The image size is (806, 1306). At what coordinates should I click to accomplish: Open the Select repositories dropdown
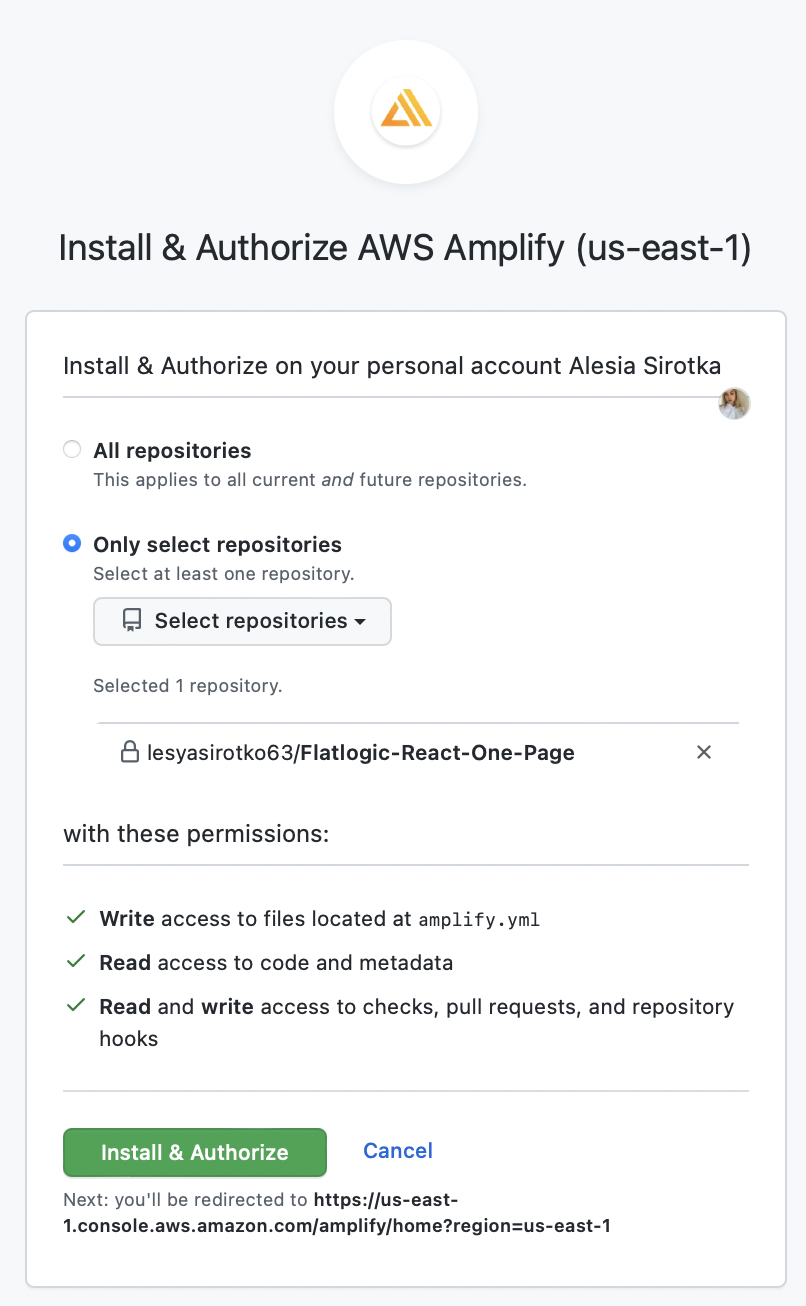242,622
